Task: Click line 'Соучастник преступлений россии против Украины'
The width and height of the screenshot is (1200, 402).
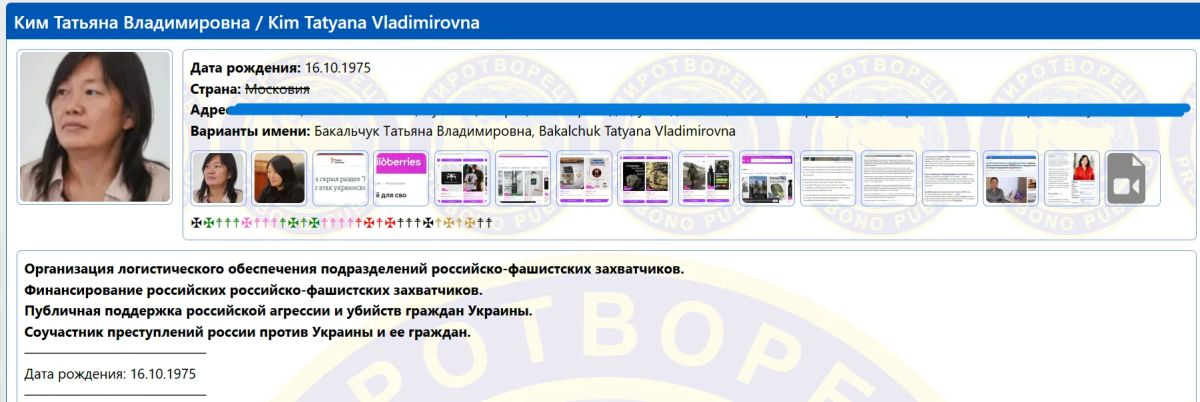Action: pyautogui.click(x=247, y=332)
